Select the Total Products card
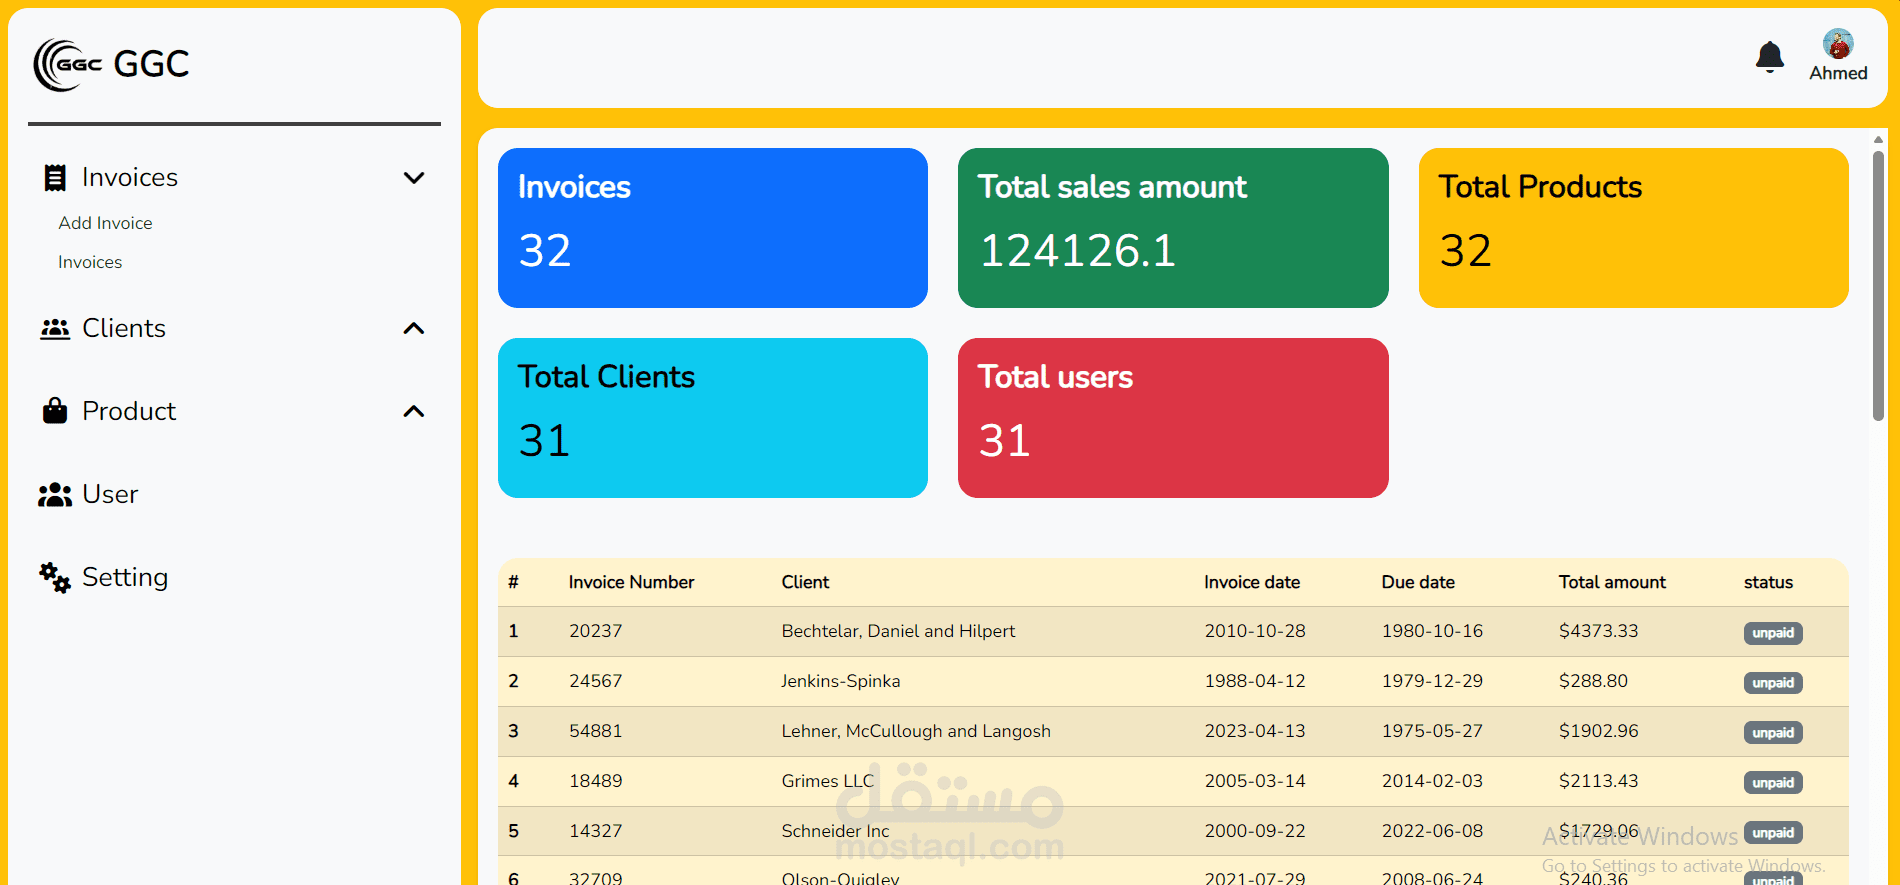1900x885 pixels. point(1634,228)
